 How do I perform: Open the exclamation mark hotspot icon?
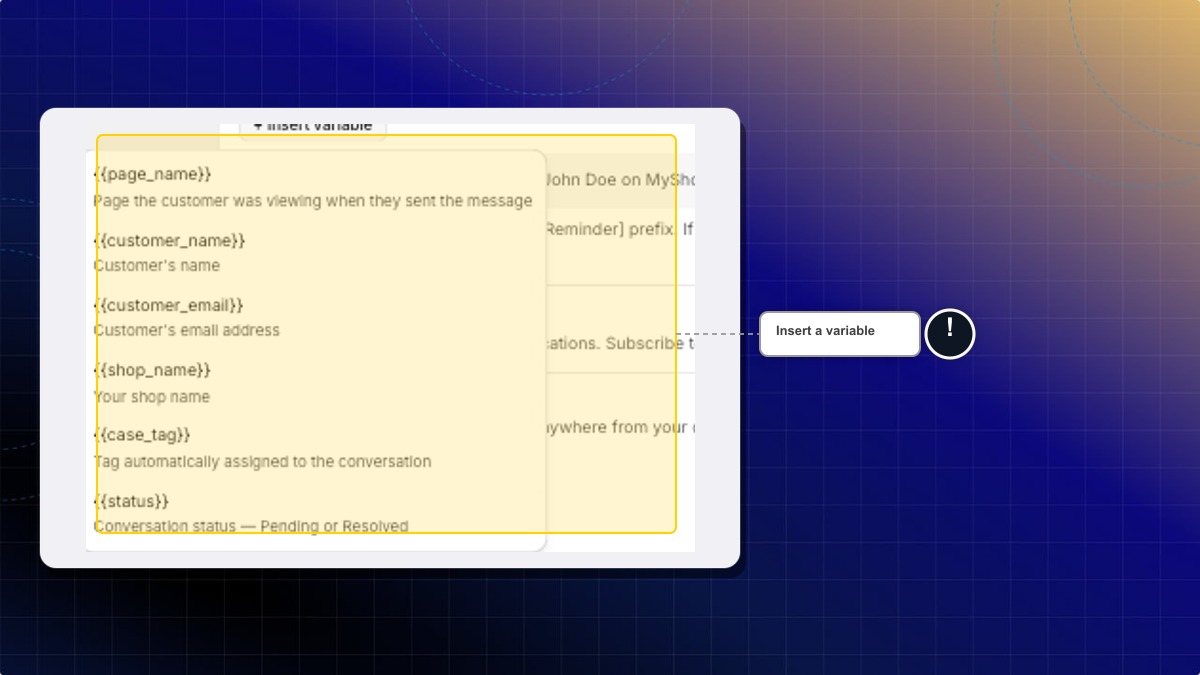[949, 334]
